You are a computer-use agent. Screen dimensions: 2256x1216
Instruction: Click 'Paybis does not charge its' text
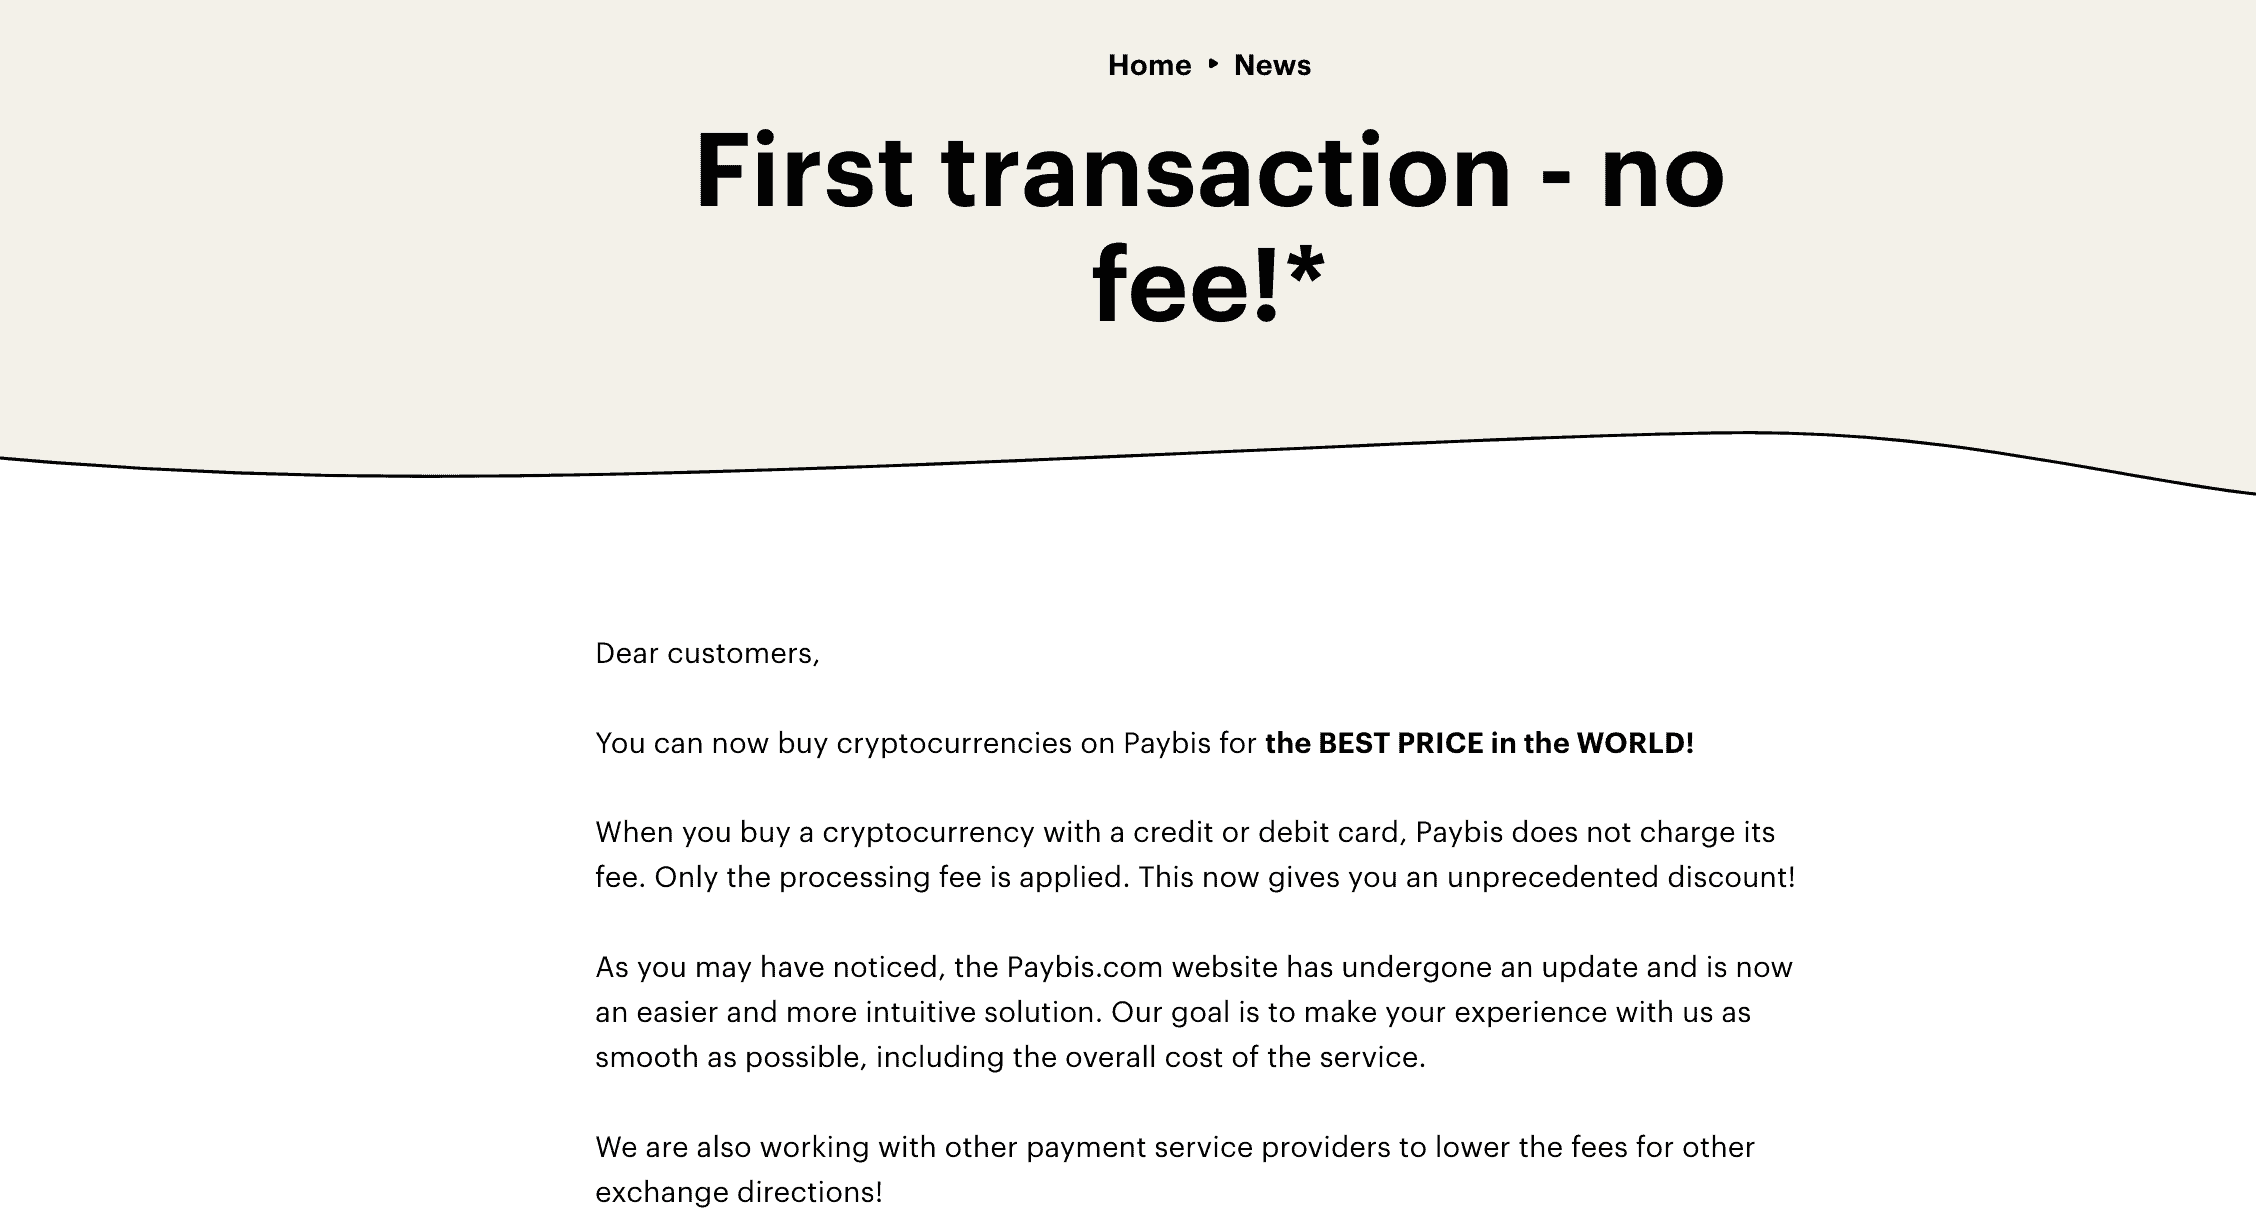tap(1596, 833)
